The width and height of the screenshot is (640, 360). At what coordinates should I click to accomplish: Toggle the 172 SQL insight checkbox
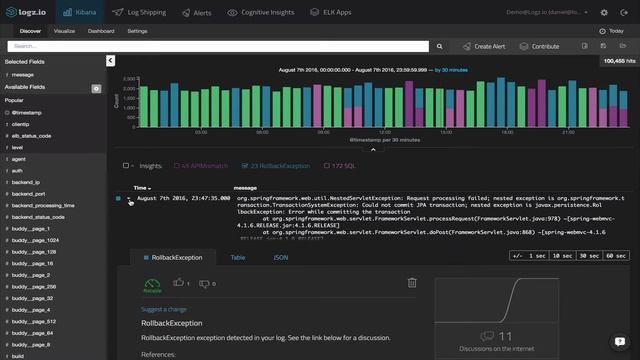327,166
